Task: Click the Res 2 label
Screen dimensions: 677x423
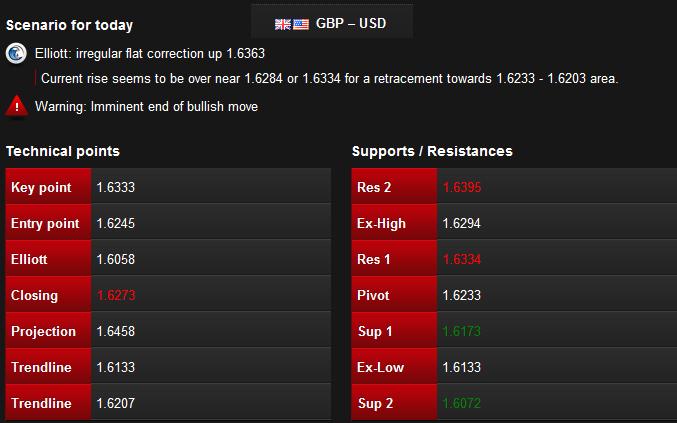Action: tap(374, 187)
